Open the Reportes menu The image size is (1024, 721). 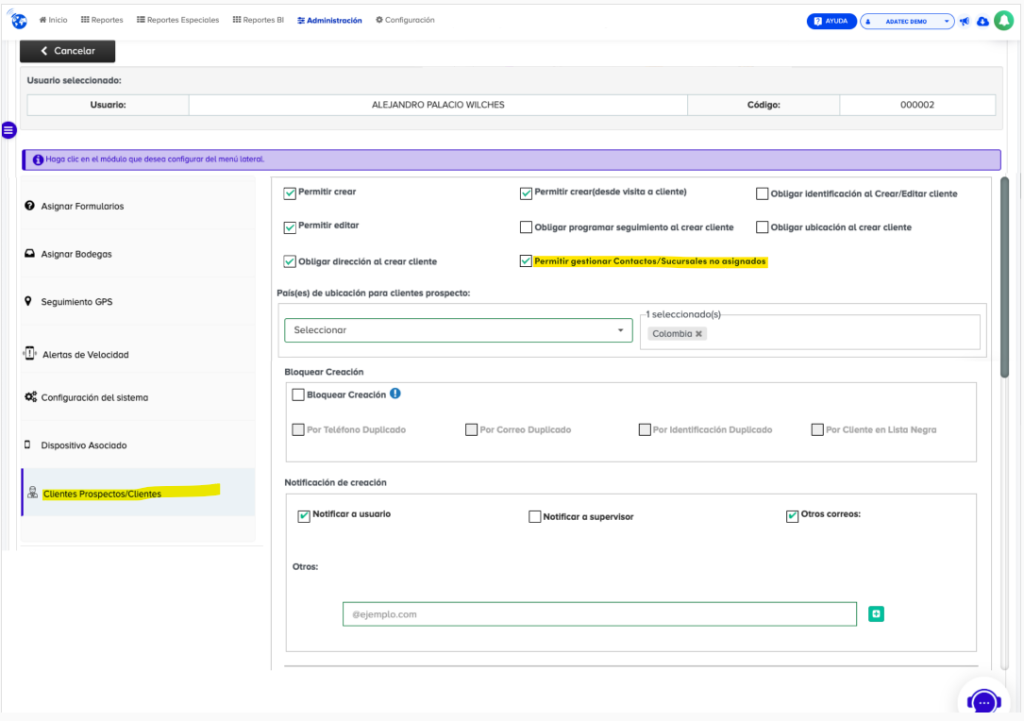(102, 20)
